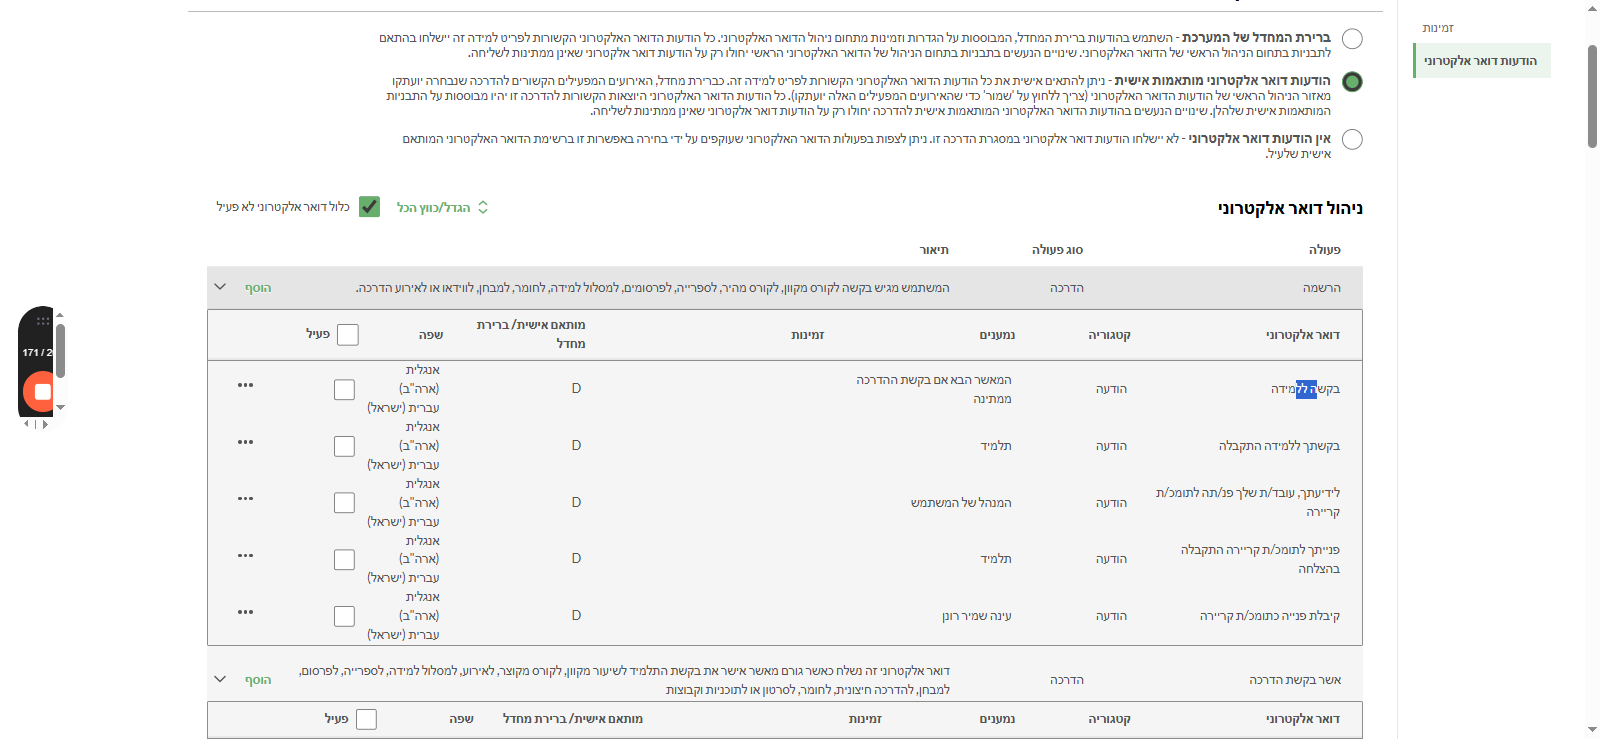Click 'הוסף' link in 'אשר בקשת הדרכה' row
The width and height of the screenshot is (1600, 739).
click(x=258, y=680)
